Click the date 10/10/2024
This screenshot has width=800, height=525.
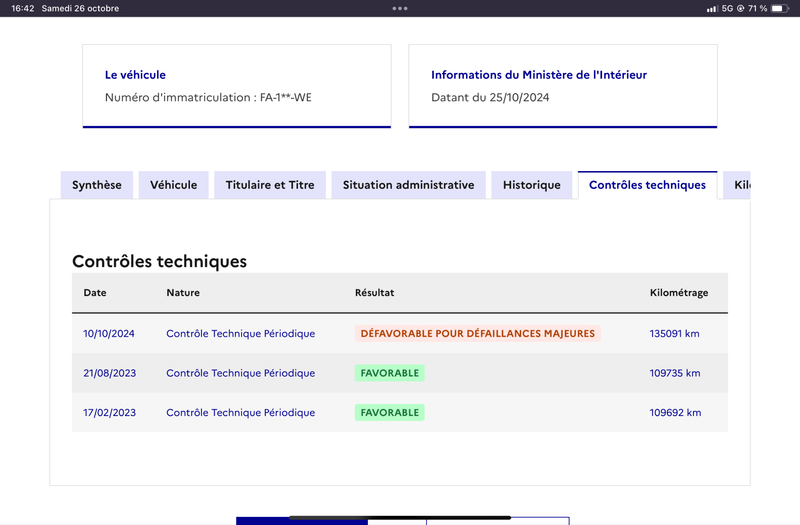[x=109, y=334]
